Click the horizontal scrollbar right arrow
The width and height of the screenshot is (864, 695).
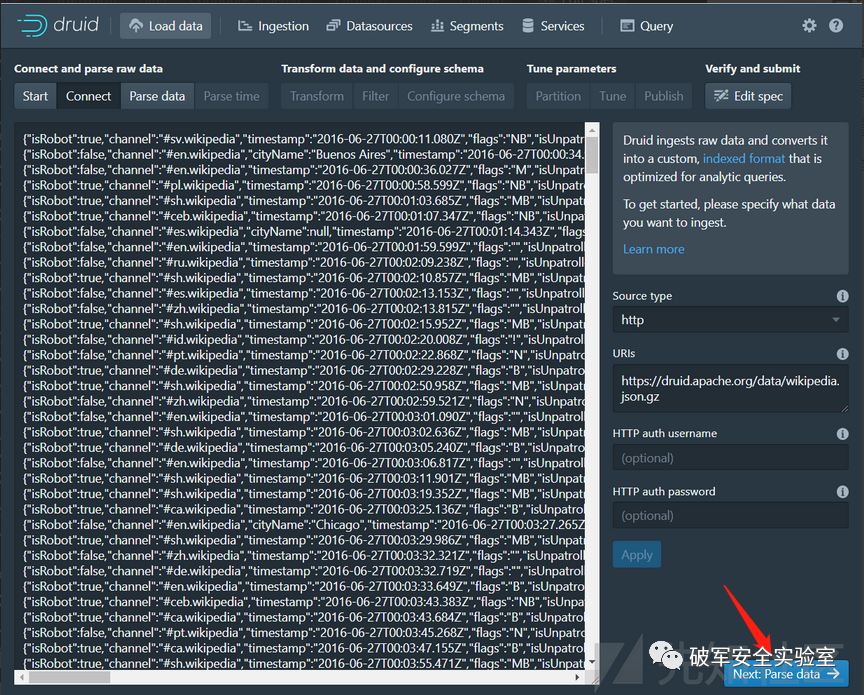click(577, 677)
